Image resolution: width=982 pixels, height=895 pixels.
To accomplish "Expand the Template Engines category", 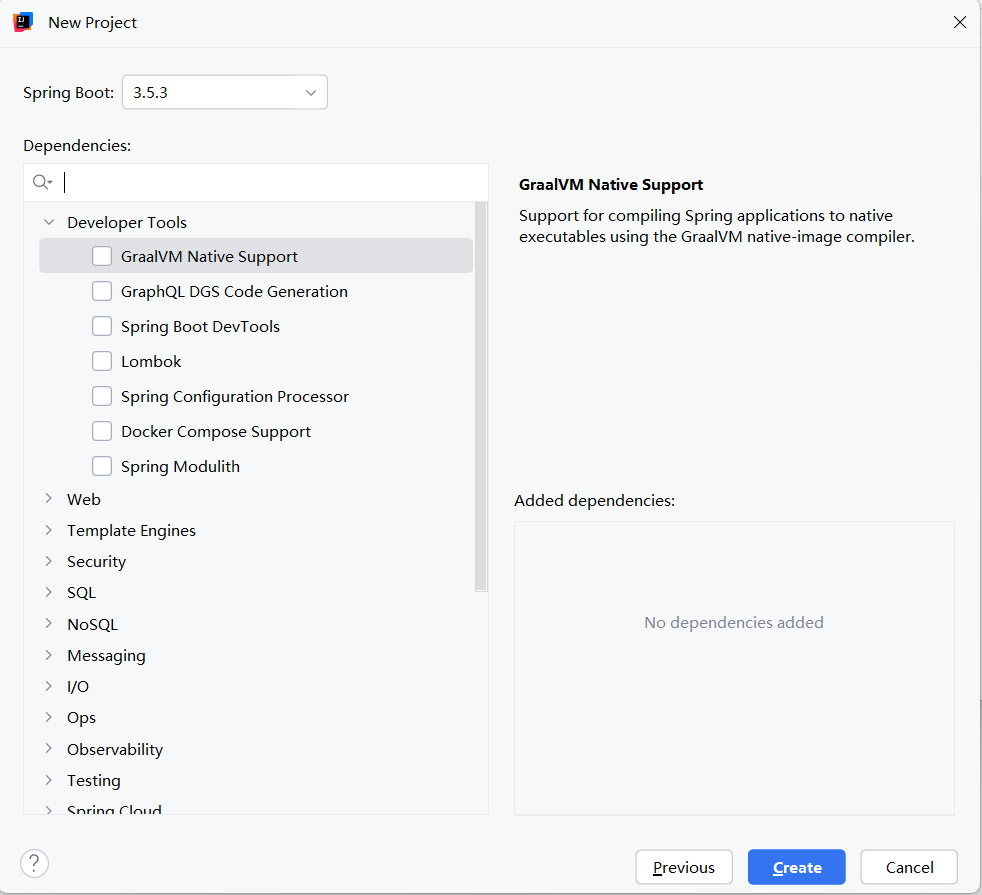I will coord(49,530).
